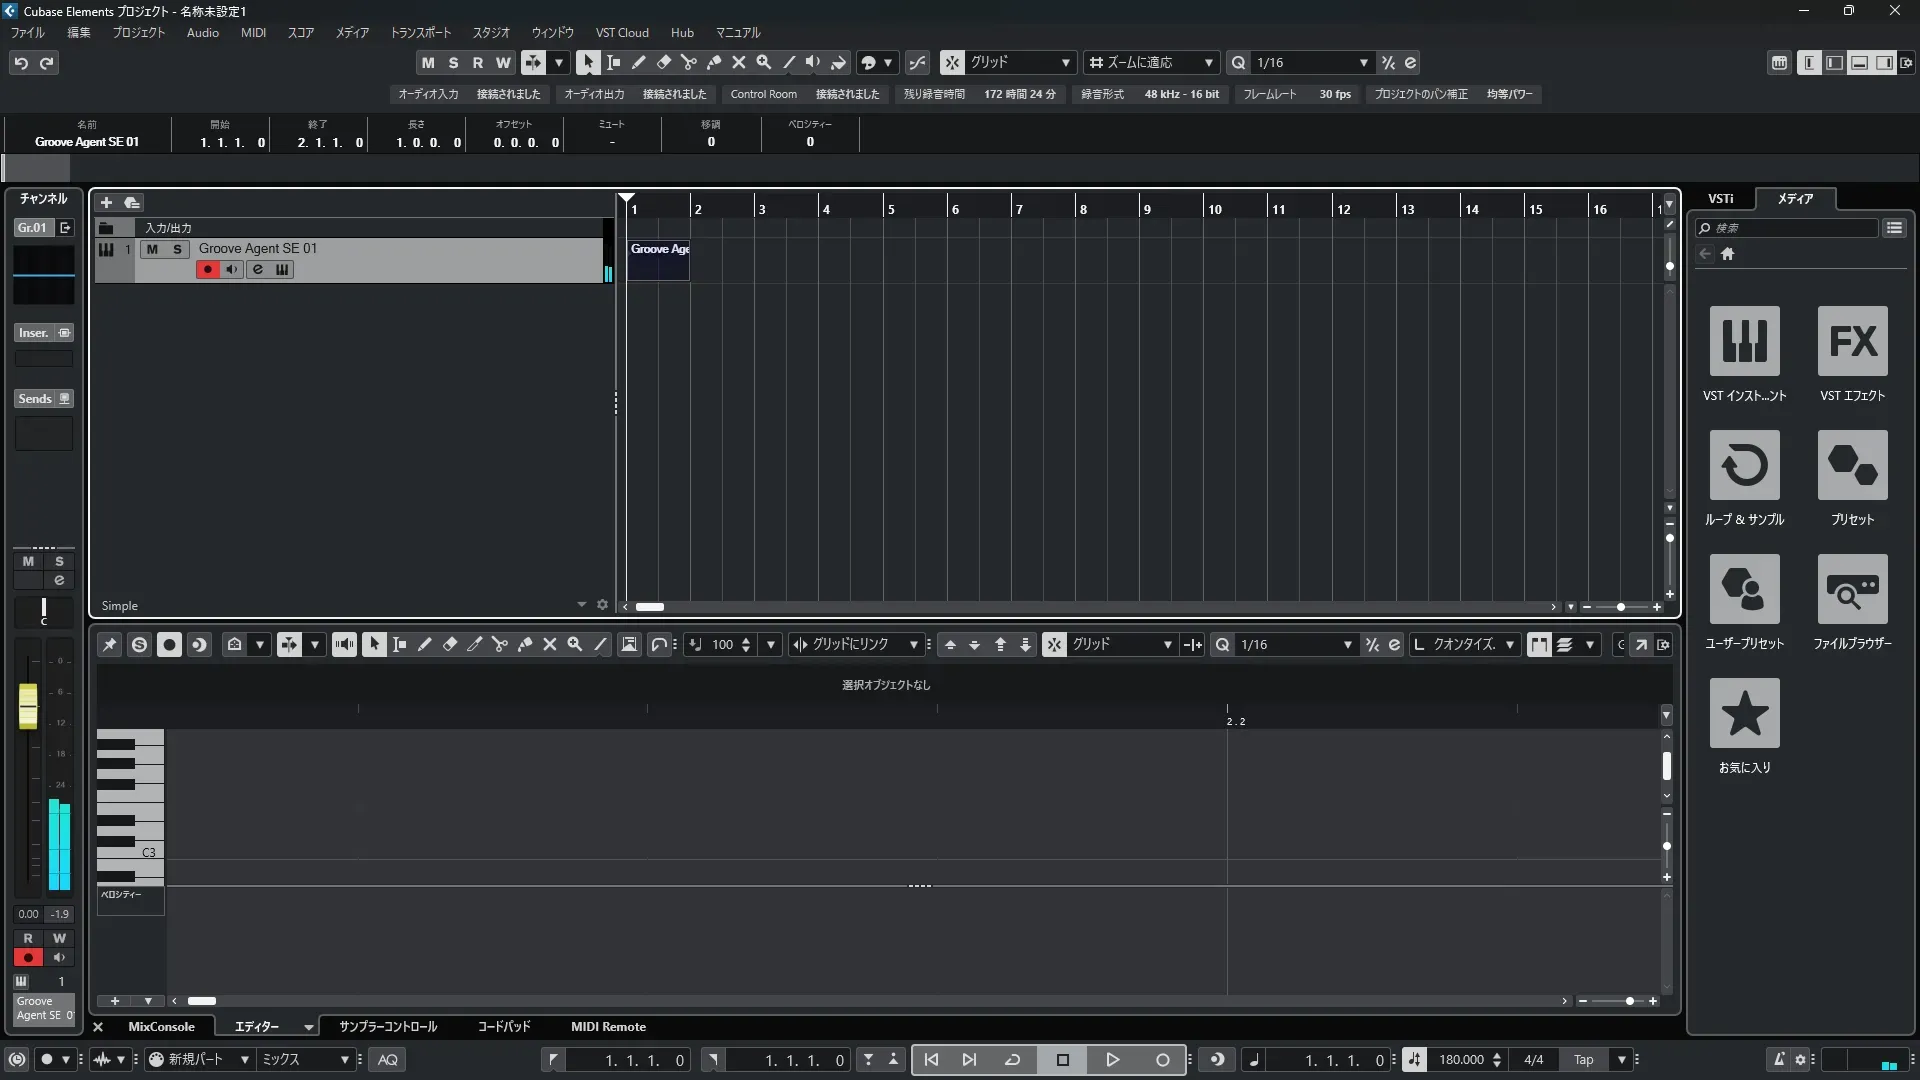Open the トランスポート menu
Screen dimensions: 1920x1080
[420, 32]
